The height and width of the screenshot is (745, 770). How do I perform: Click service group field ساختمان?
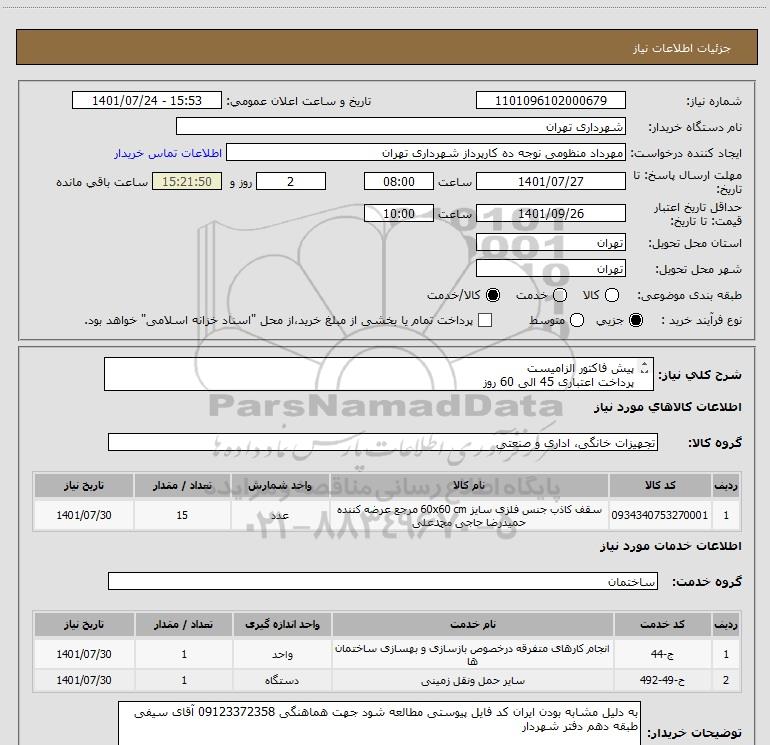383,581
